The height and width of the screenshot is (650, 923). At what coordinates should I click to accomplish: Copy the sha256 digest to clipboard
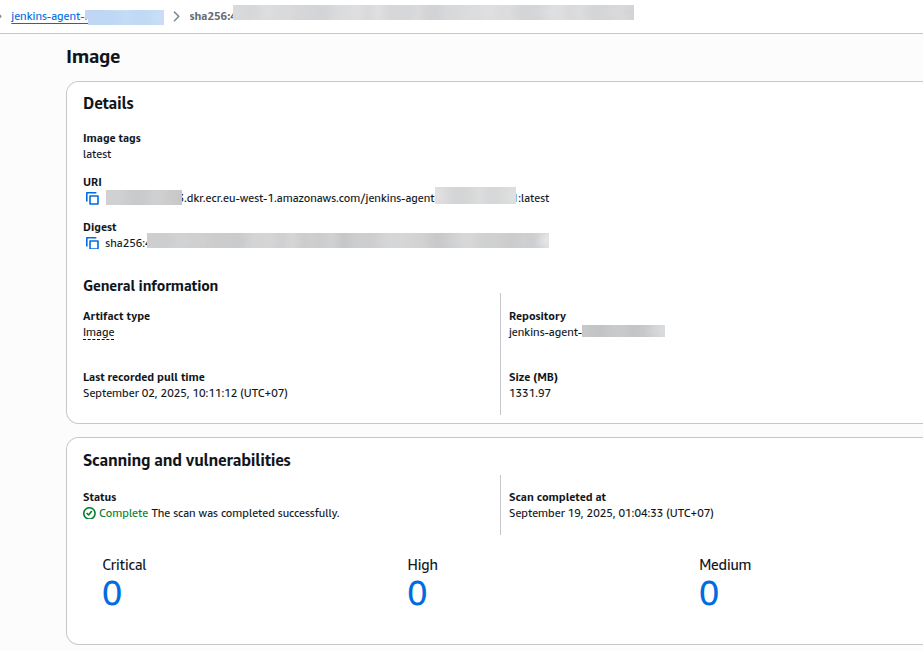pos(92,243)
